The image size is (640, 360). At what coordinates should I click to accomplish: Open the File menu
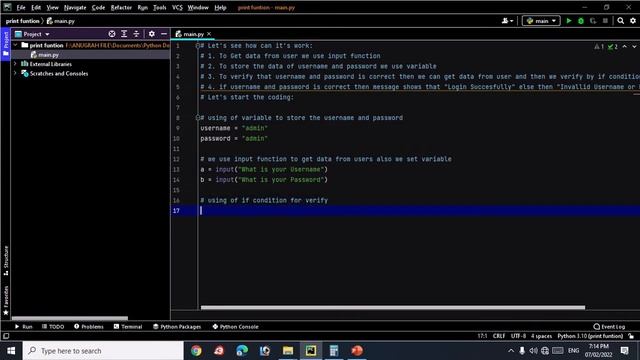pyautogui.click(x=21, y=7)
